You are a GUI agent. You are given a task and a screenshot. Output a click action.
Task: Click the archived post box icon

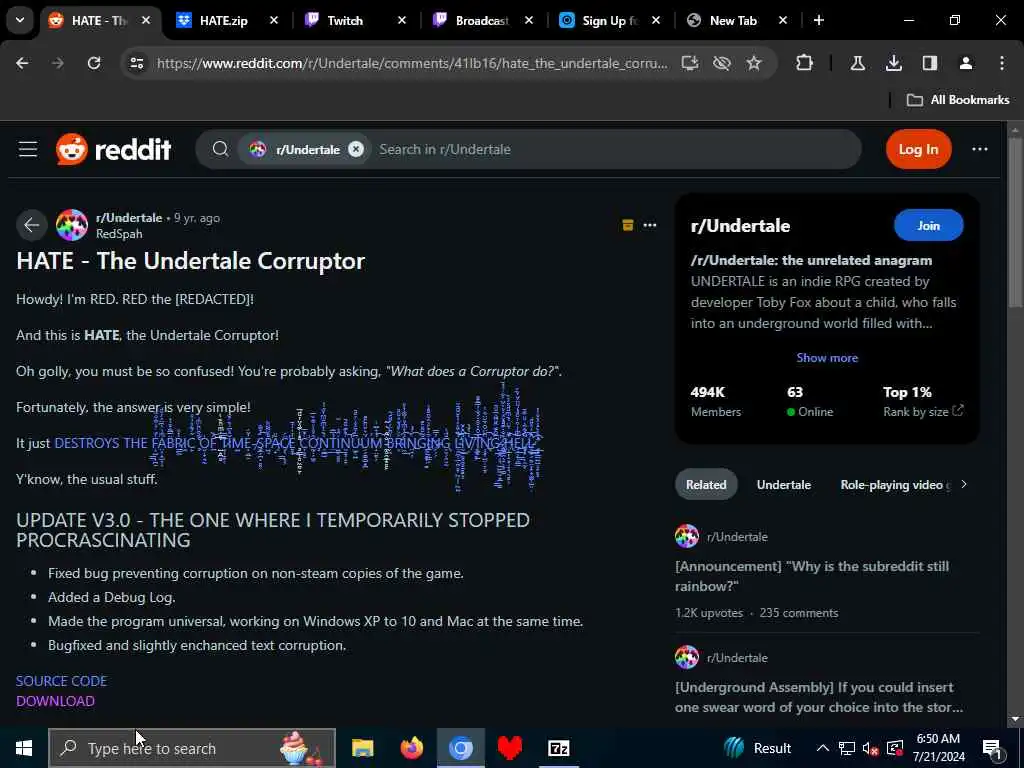[628, 225]
